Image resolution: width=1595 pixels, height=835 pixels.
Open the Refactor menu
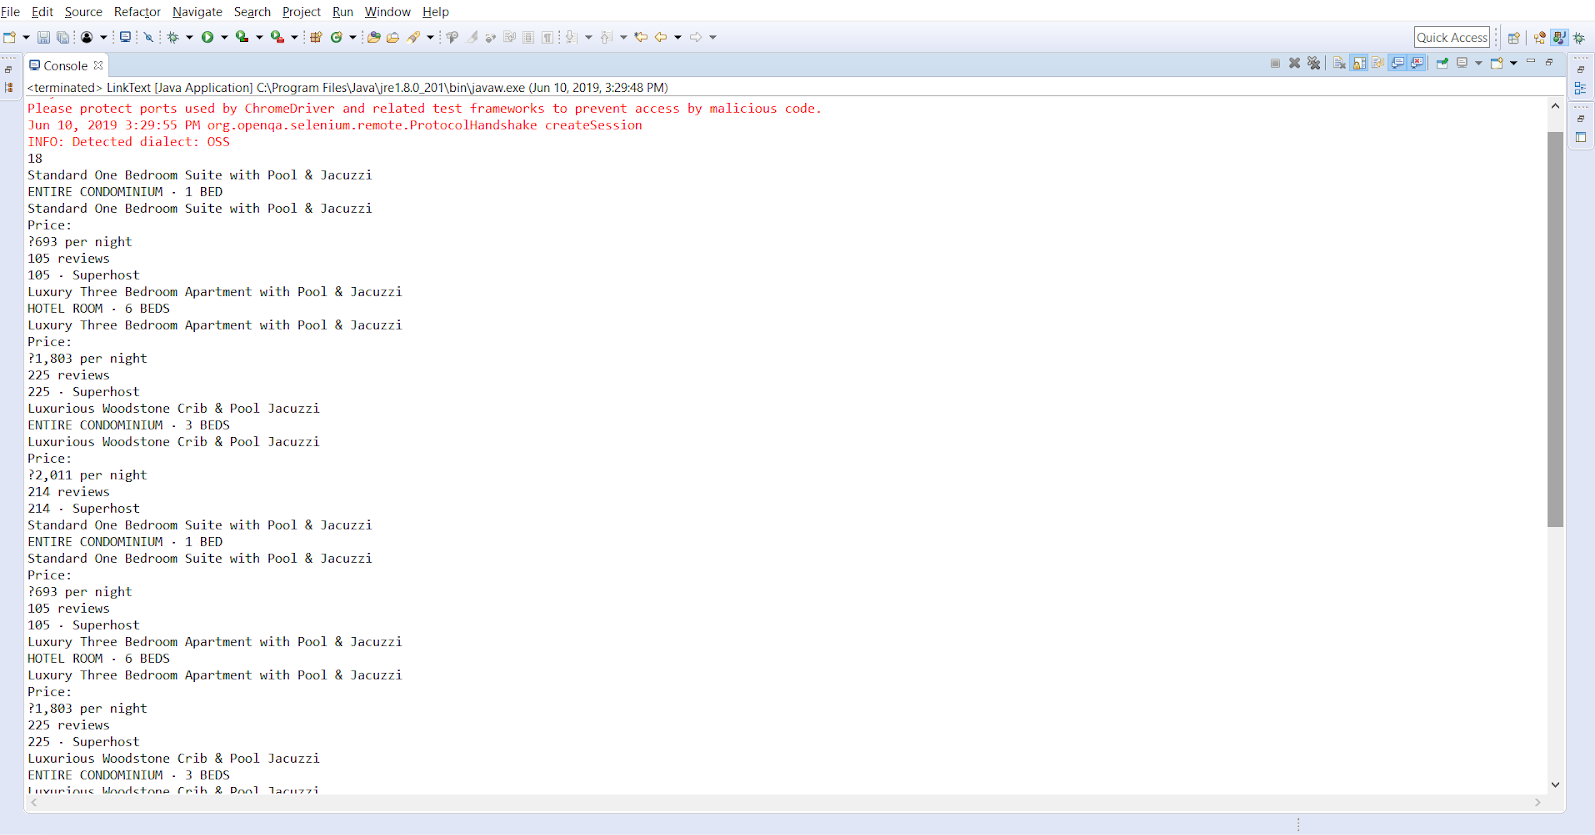137,12
